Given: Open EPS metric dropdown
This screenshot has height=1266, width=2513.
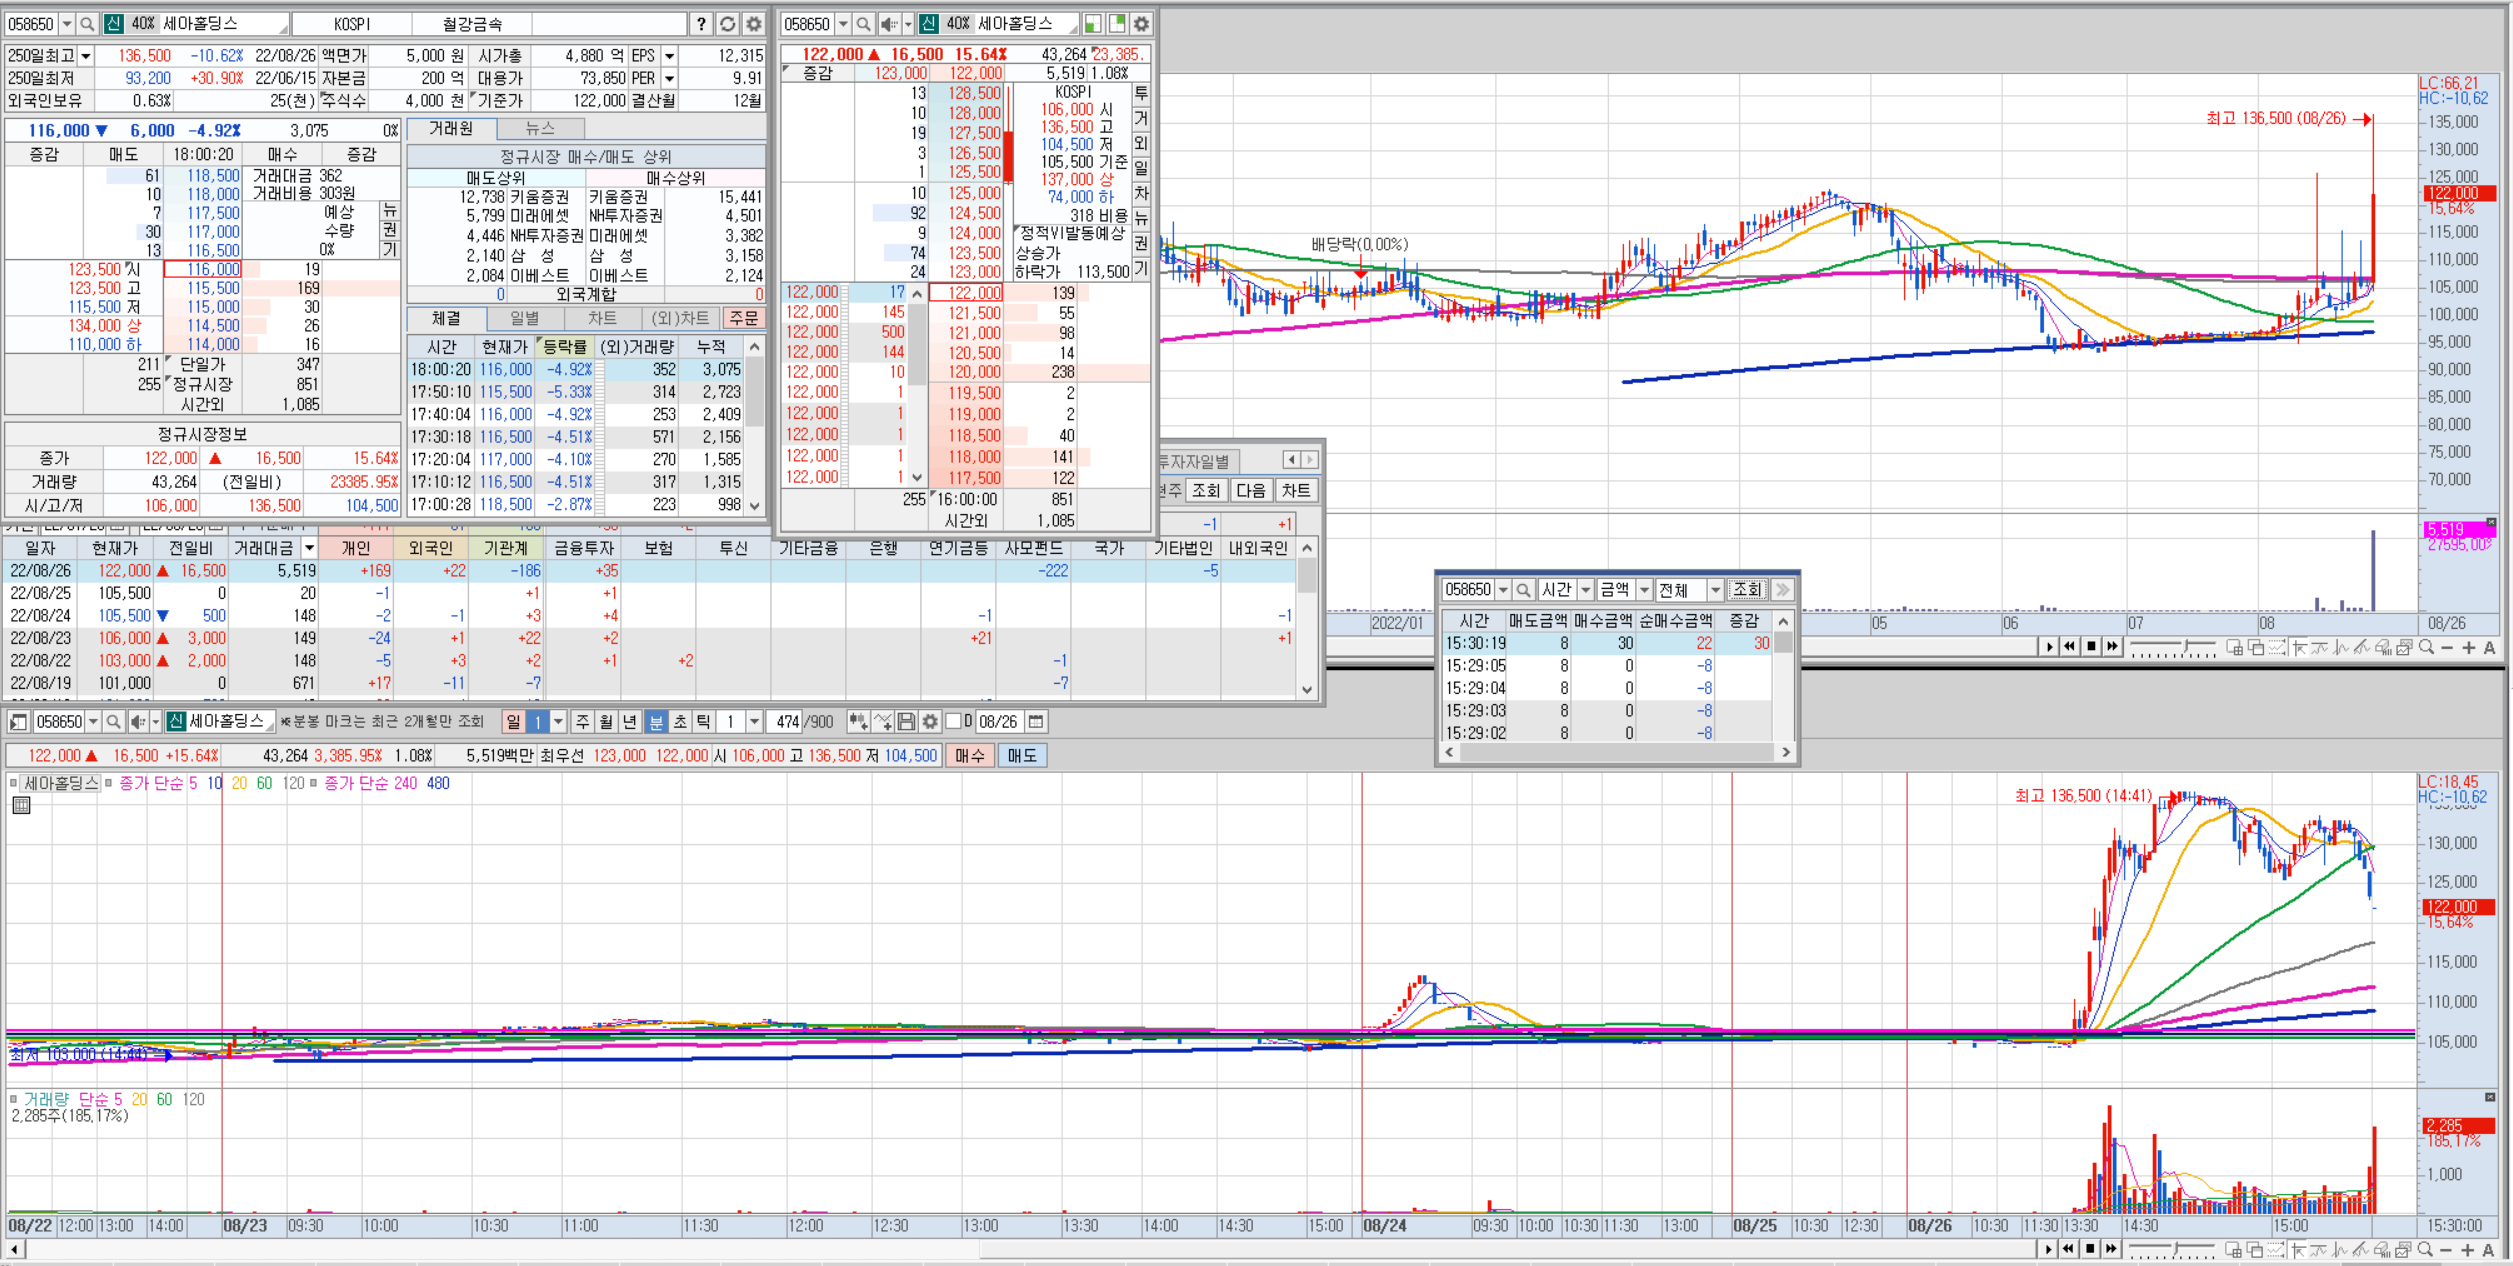Looking at the screenshot, I should 669,56.
